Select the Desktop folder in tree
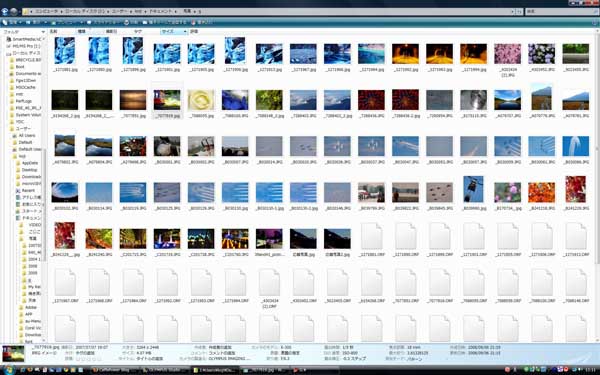The width and height of the screenshot is (600, 375). pyautogui.click(x=26, y=170)
